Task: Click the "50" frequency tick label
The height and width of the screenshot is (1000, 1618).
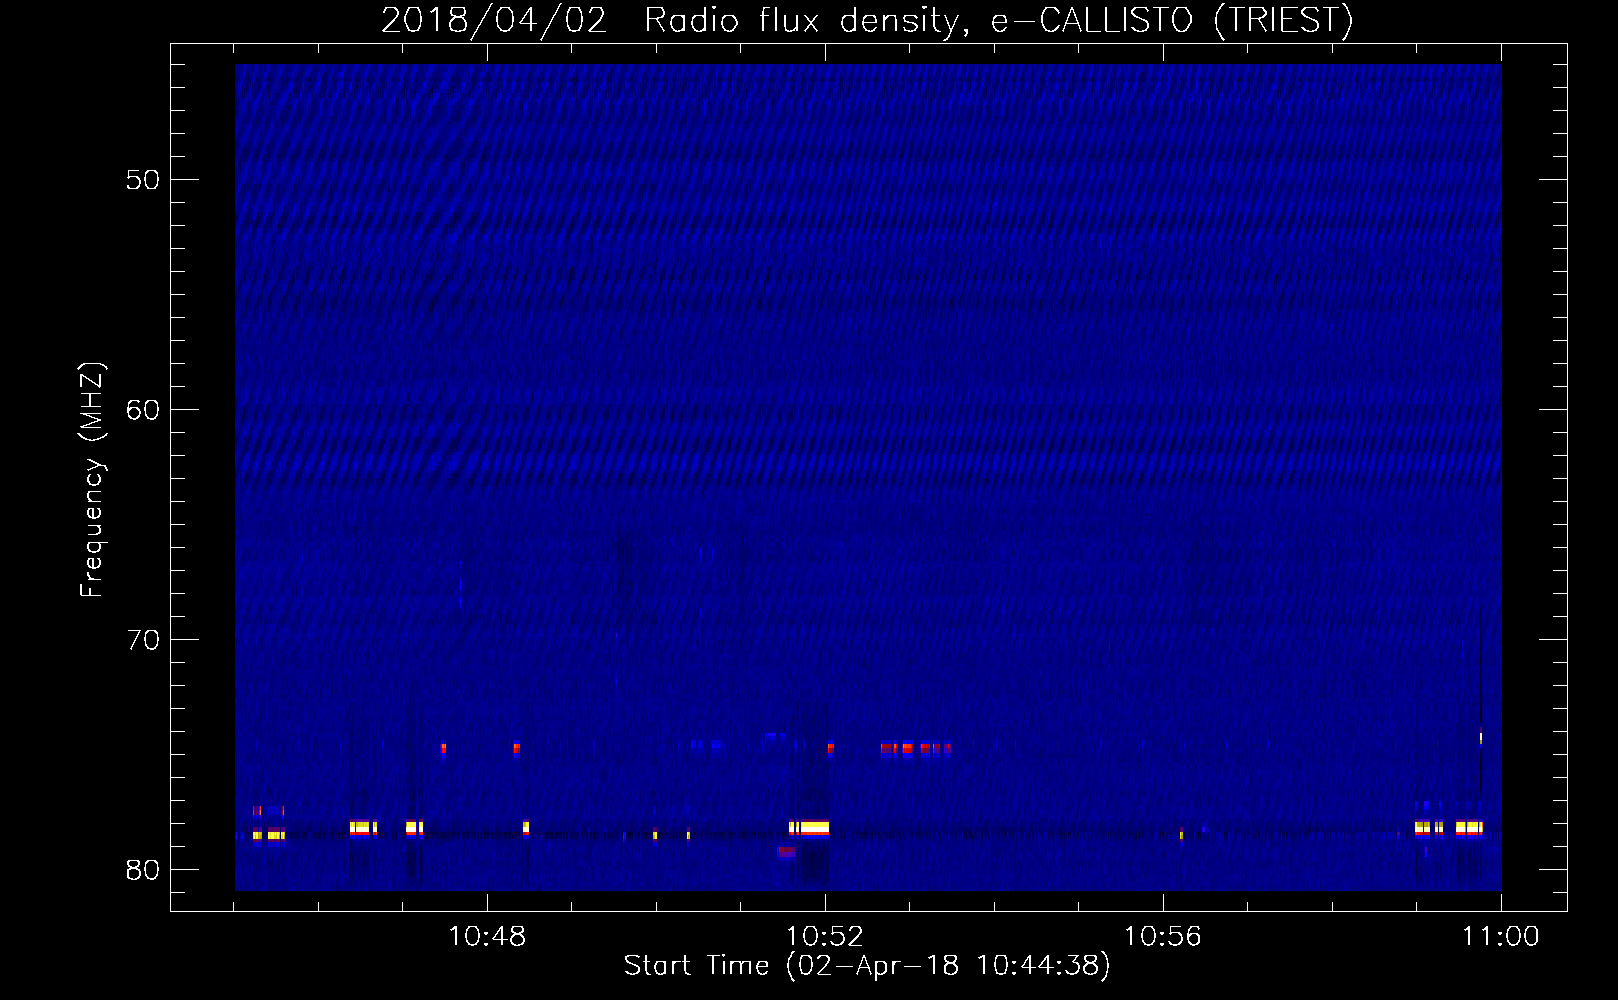Action: click(x=143, y=180)
